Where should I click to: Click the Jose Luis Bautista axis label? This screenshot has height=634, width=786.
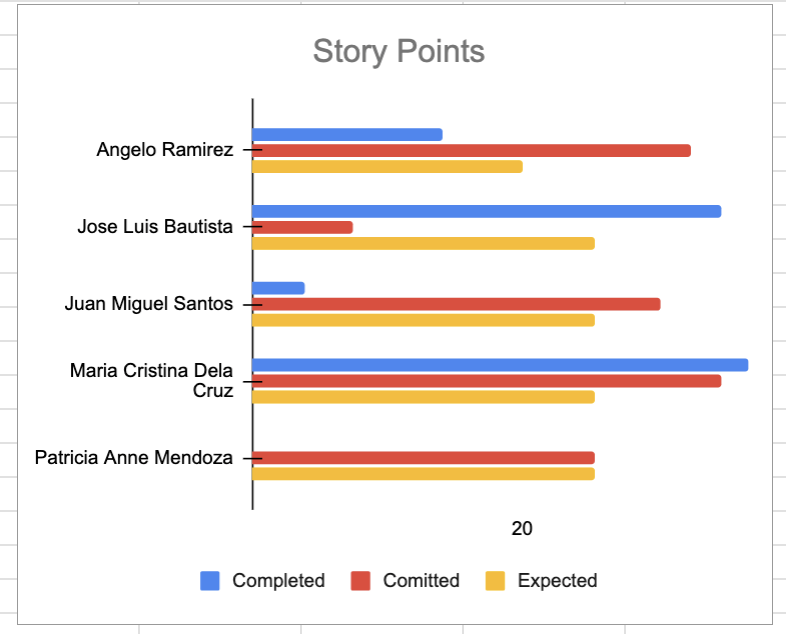tap(155, 227)
